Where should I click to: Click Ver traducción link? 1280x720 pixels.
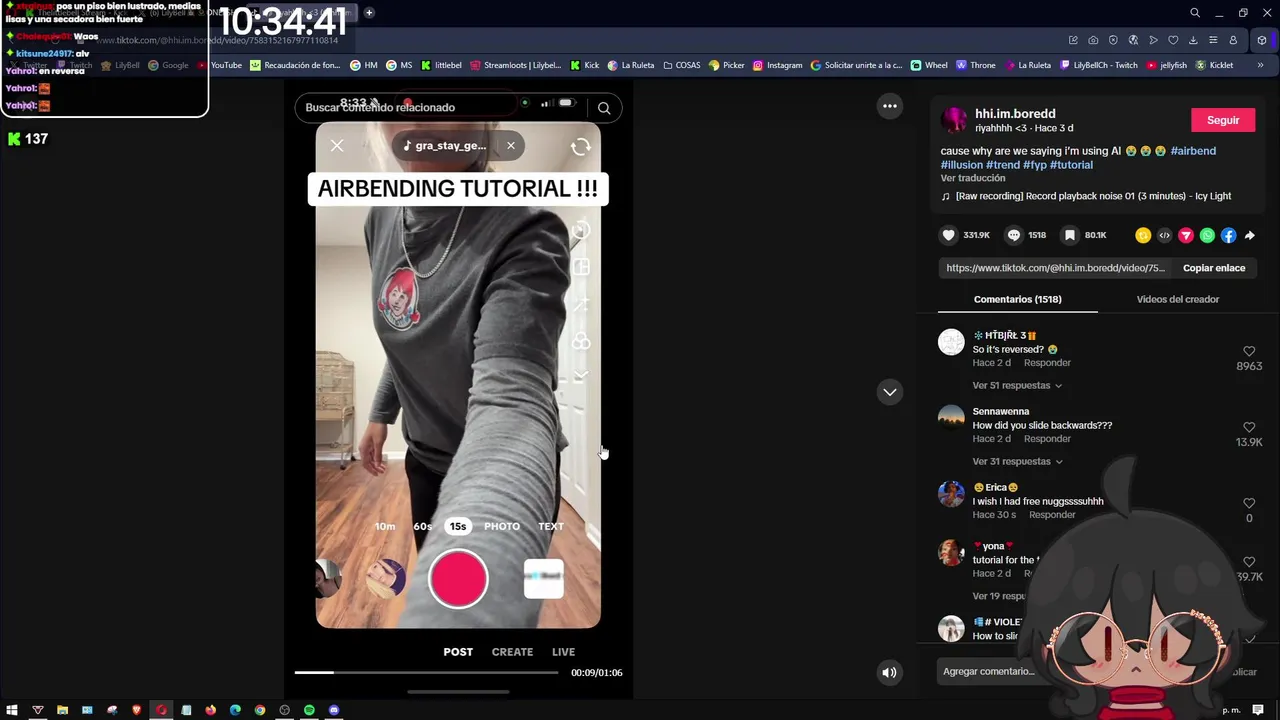(973, 178)
